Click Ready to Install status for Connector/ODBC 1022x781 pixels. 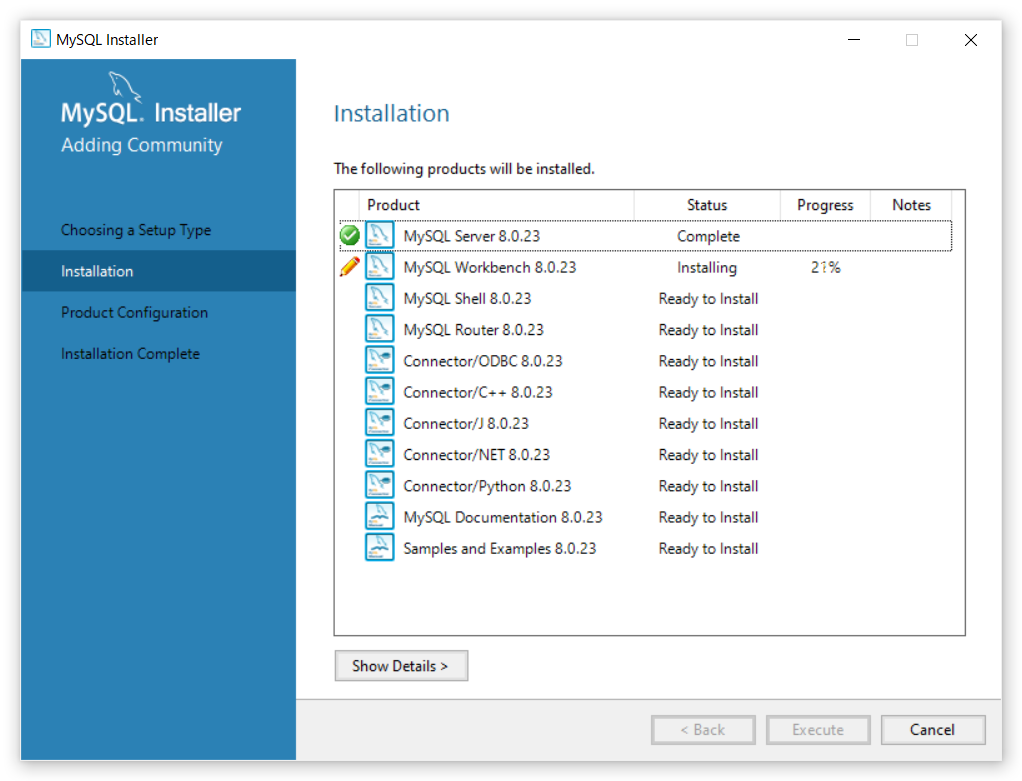coord(708,361)
